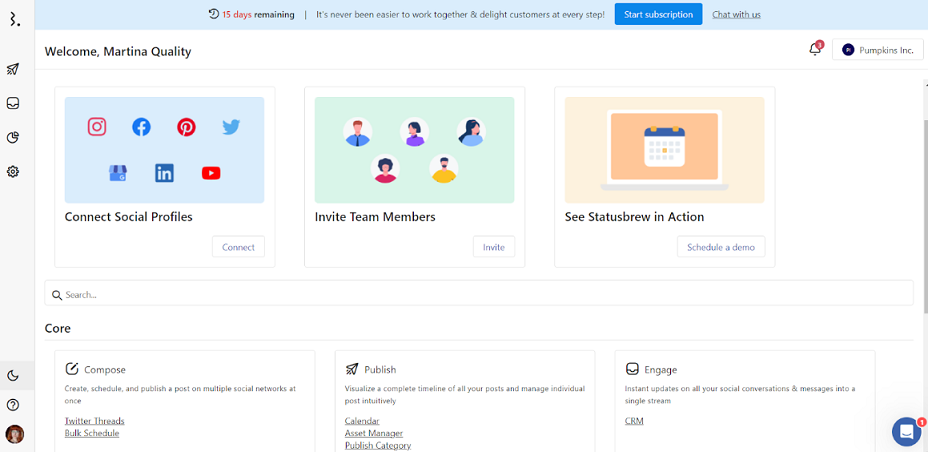Click the search magnifier icon
928x452 pixels.
[57, 295]
